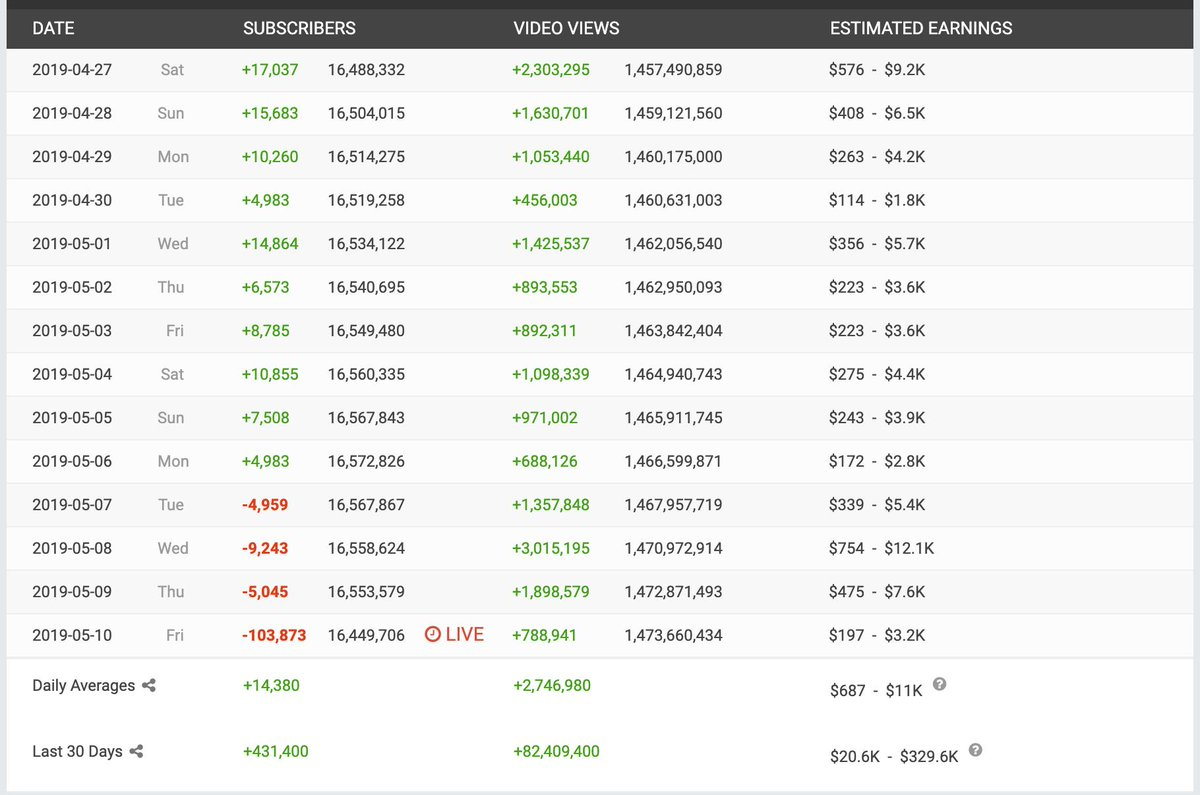Select the 2019-04-27 date row
The image size is (1200, 795).
[600, 70]
